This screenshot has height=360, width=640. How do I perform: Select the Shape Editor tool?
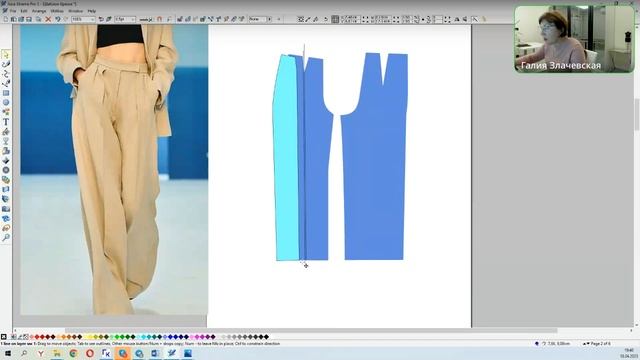tap(6, 74)
